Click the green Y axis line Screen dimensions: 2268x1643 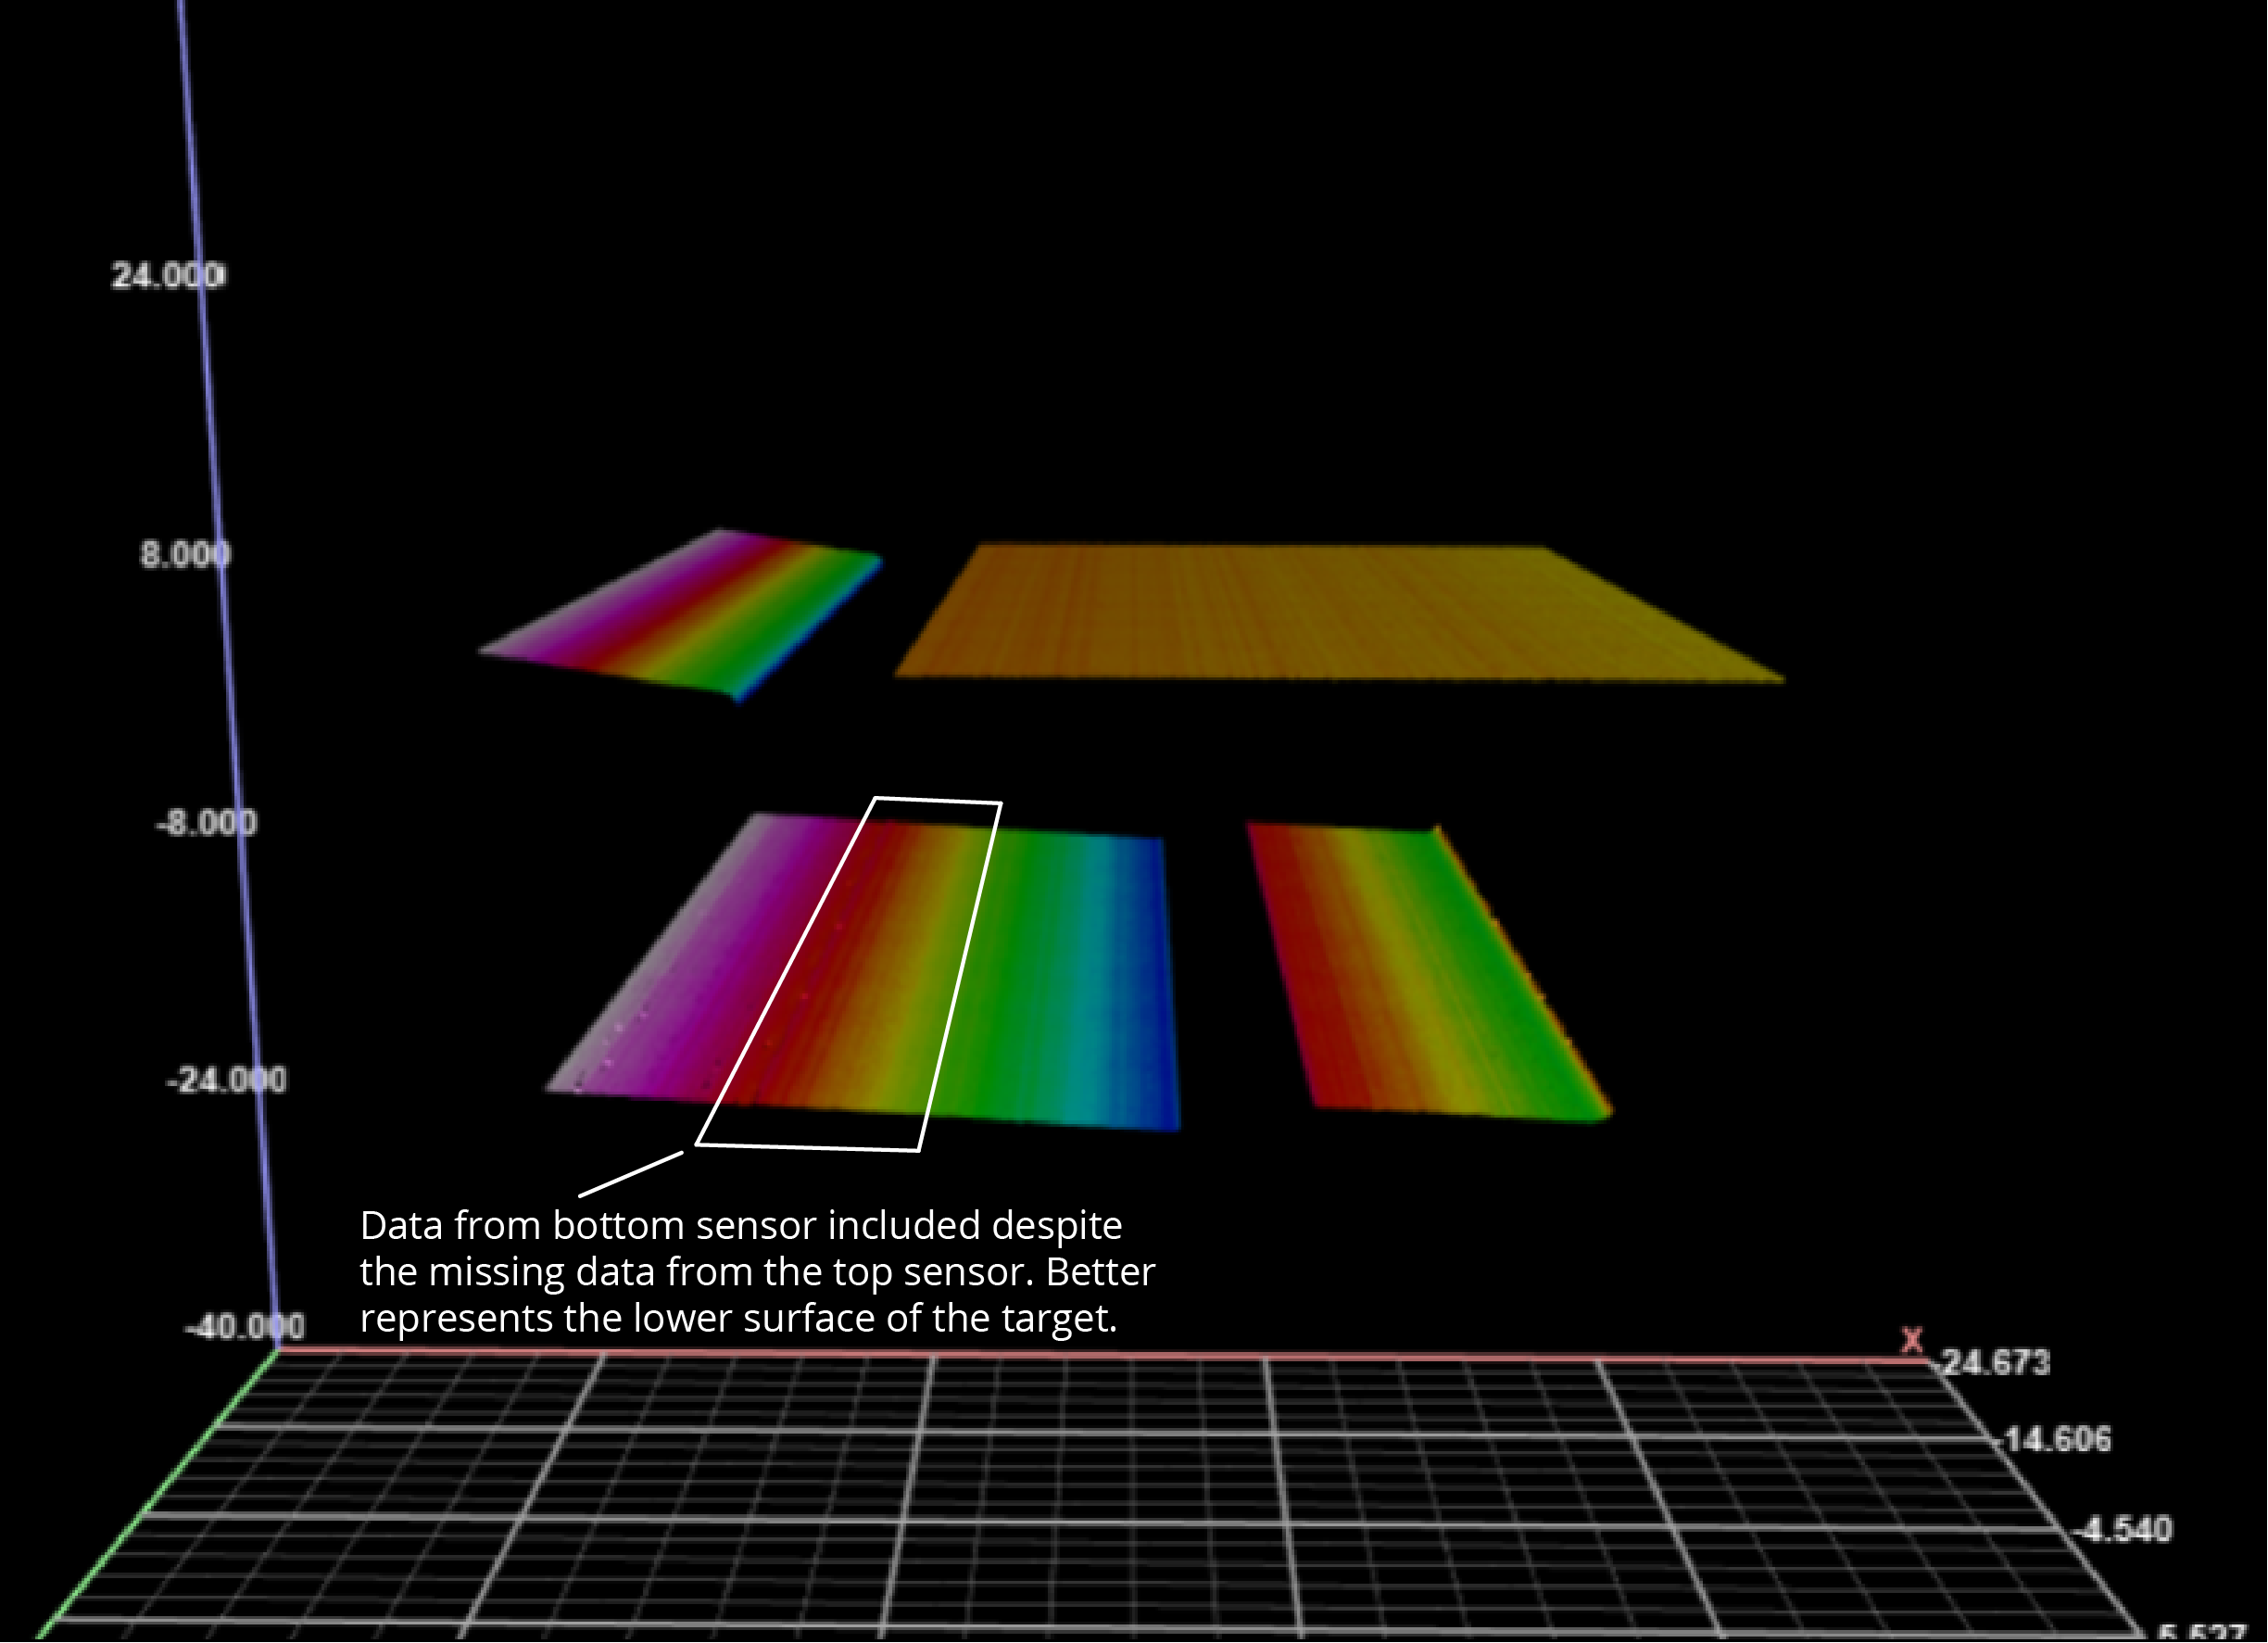click(x=160, y=1495)
